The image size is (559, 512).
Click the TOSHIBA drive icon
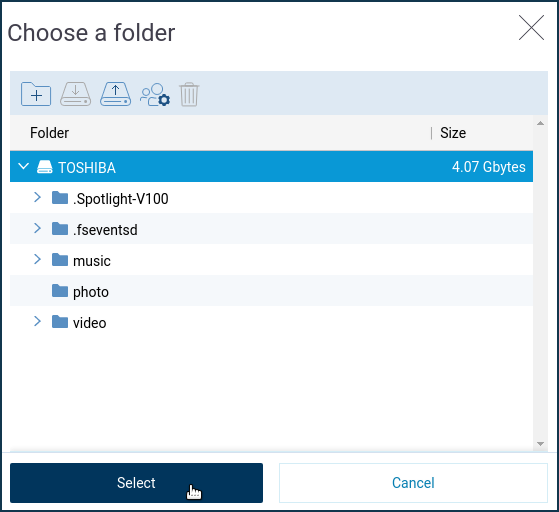pos(45,167)
